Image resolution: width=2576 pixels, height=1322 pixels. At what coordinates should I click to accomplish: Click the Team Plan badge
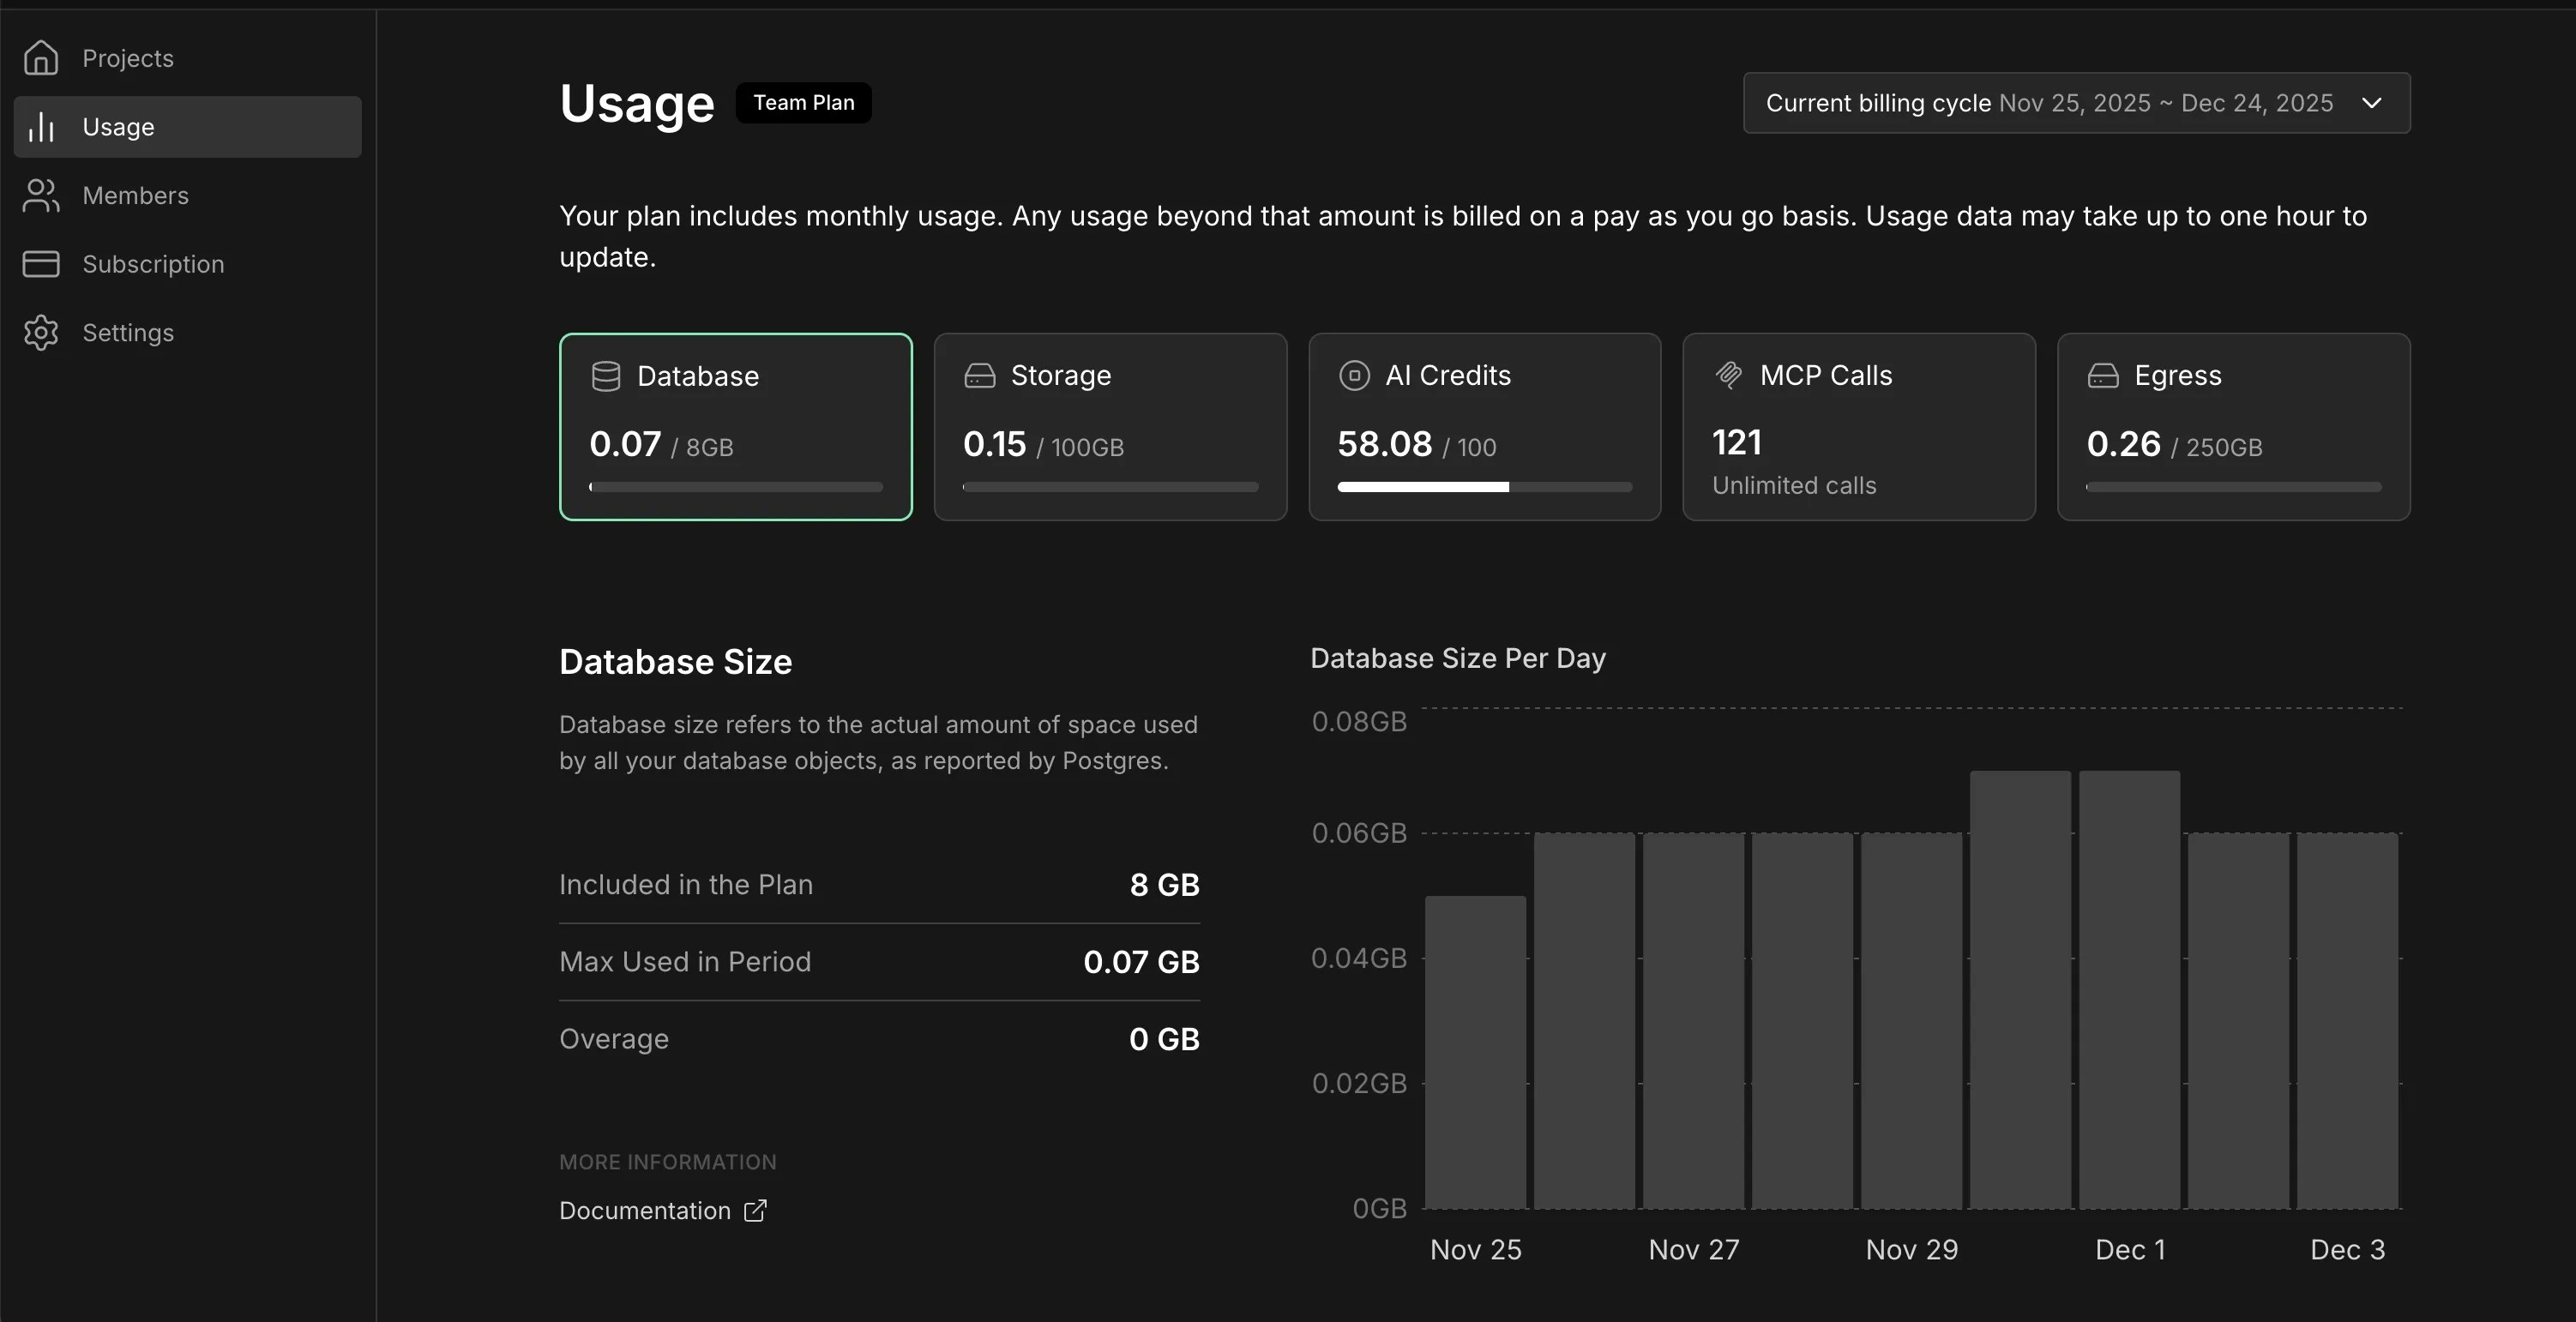click(803, 102)
